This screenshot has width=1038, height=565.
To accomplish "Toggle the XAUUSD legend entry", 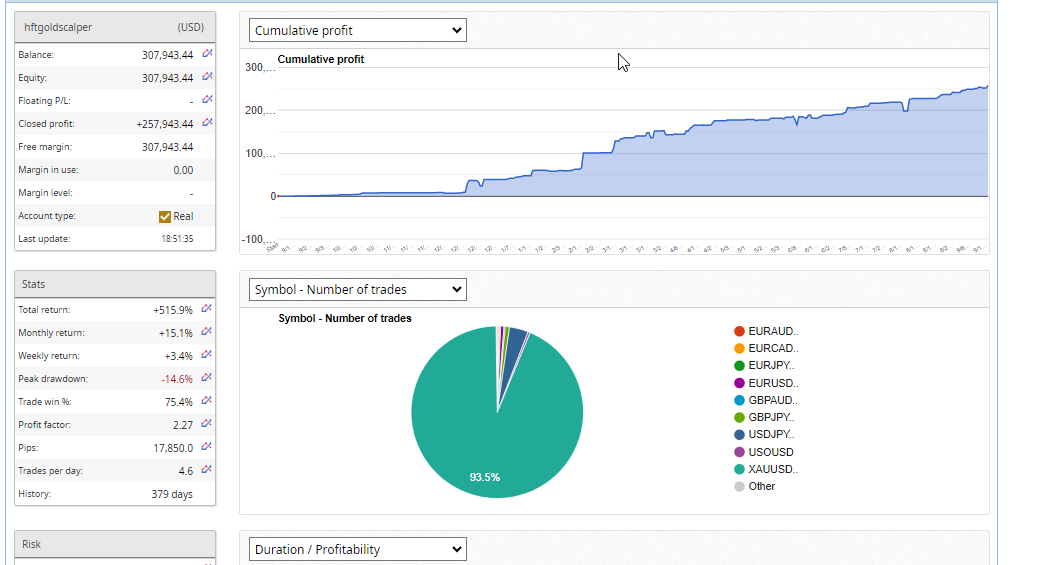I will click(x=772, y=469).
